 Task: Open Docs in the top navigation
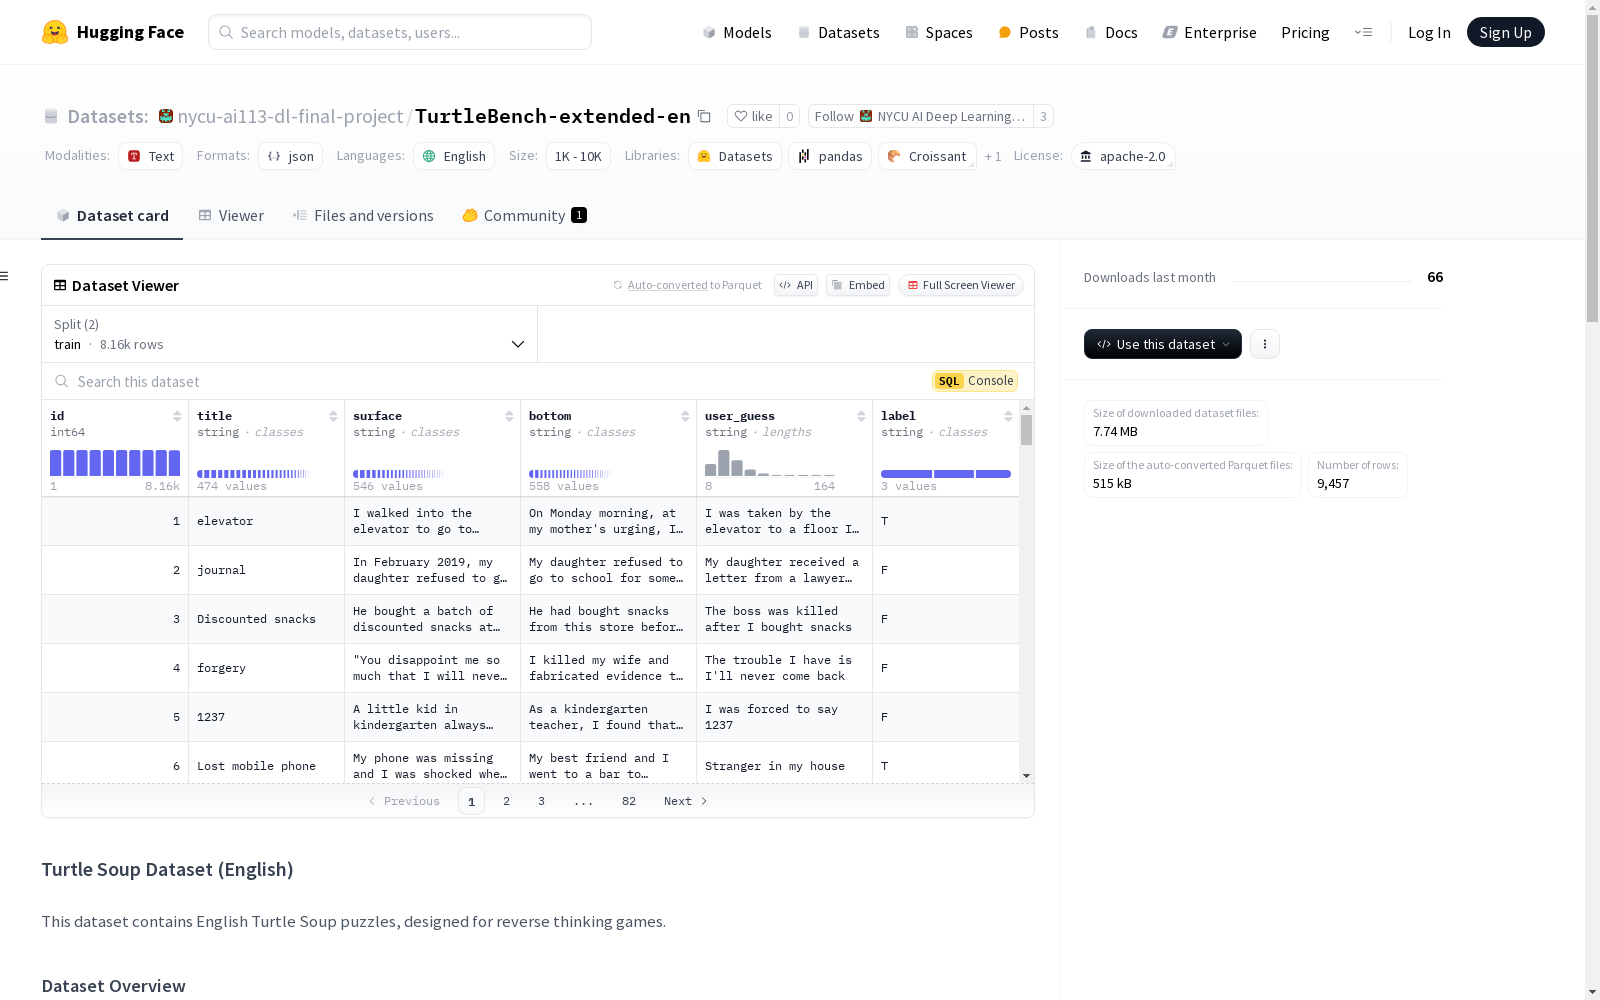(x=1111, y=32)
